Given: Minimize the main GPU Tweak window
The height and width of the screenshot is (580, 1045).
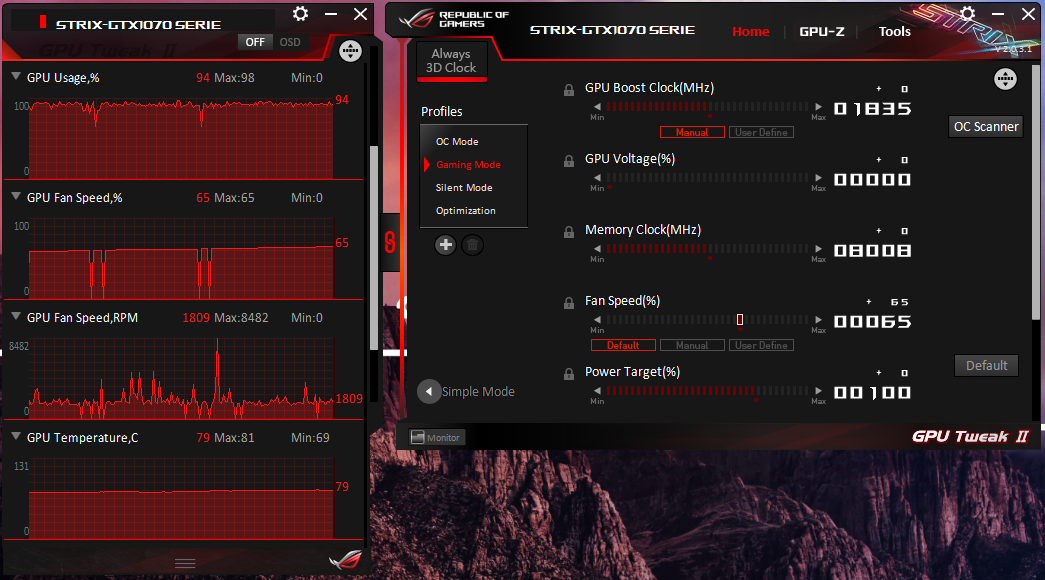Looking at the screenshot, I should pyautogui.click(x=998, y=14).
